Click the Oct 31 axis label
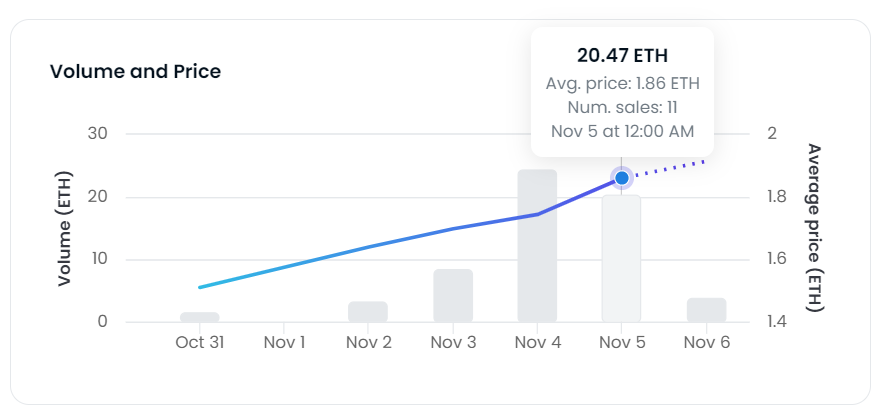Screen dimensions: 880x420 [199, 343]
